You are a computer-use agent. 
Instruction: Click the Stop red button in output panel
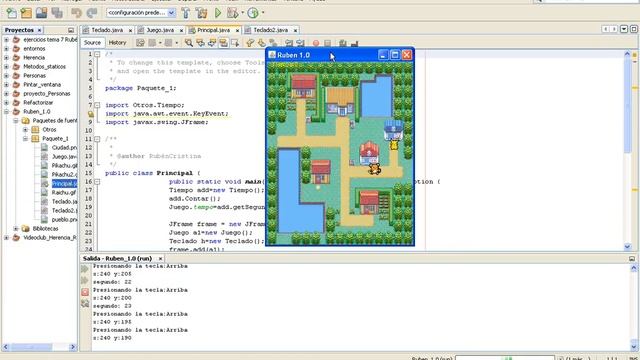85,292
